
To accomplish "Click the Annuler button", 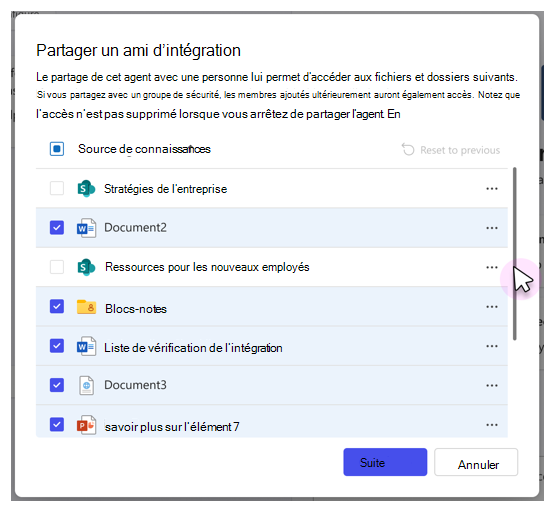I will 476,462.
